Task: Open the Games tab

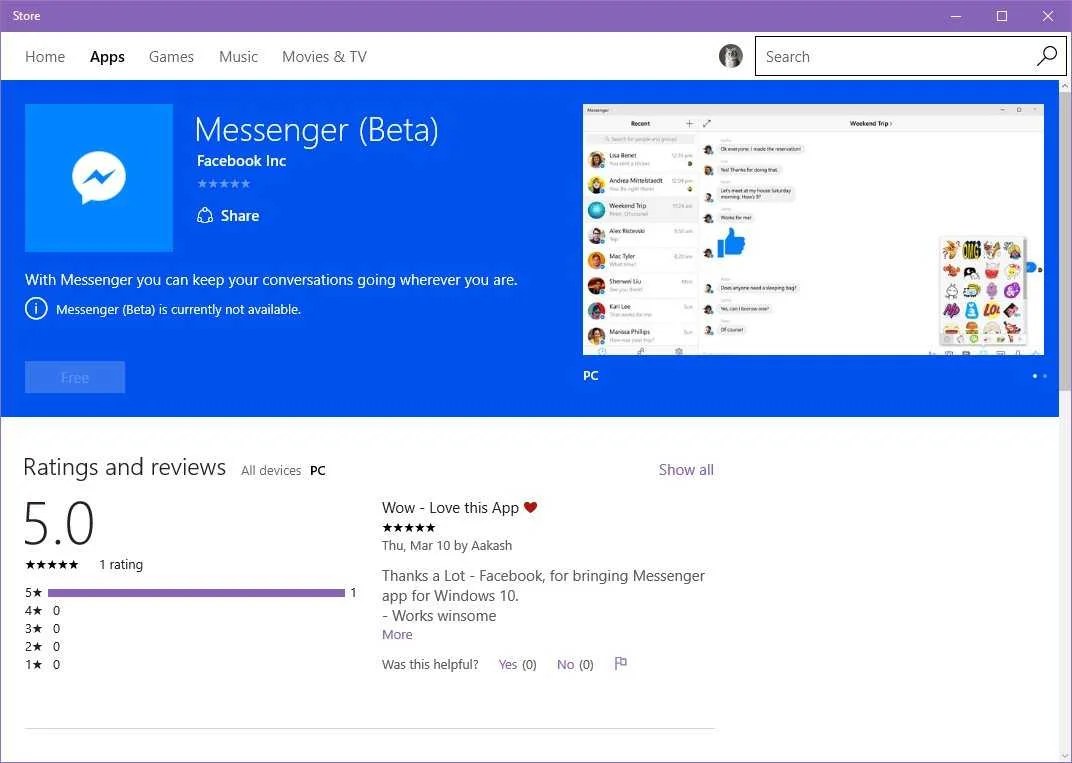Action: coord(172,57)
